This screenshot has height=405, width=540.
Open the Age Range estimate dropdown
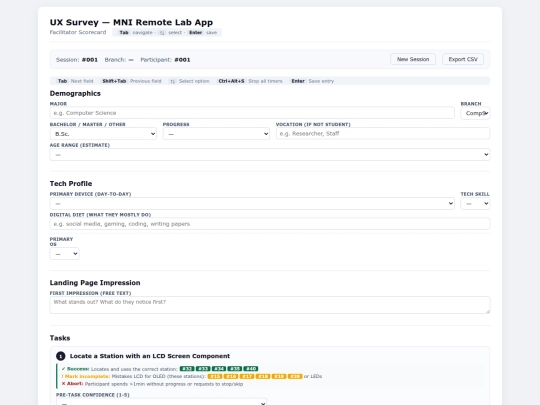[270, 155]
